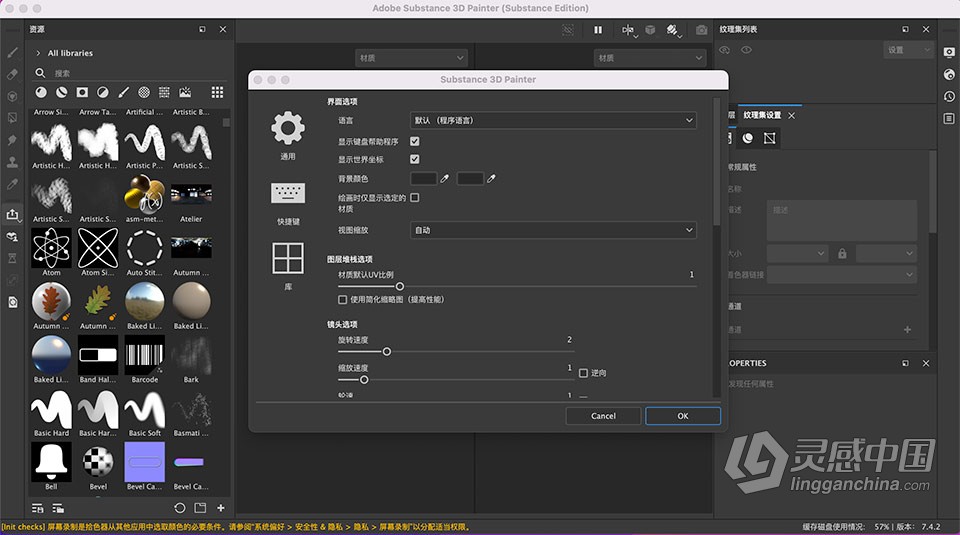Pick second background color with eyedropper
This screenshot has height=535, width=960.
point(492,179)
